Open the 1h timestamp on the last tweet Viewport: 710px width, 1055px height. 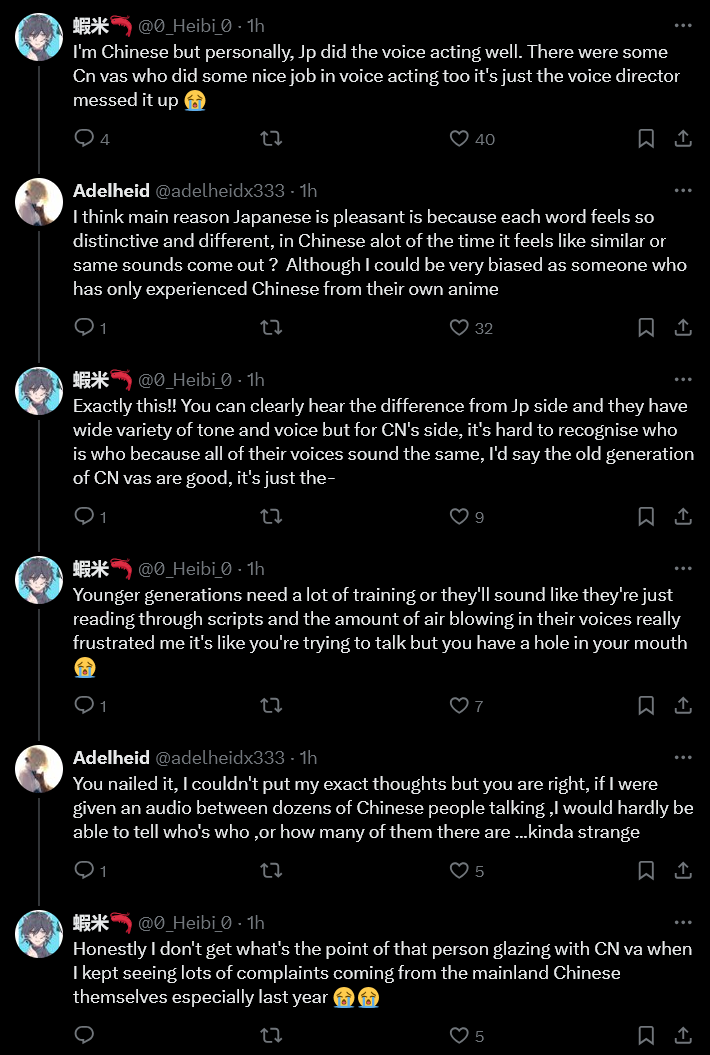click(256, 923)
